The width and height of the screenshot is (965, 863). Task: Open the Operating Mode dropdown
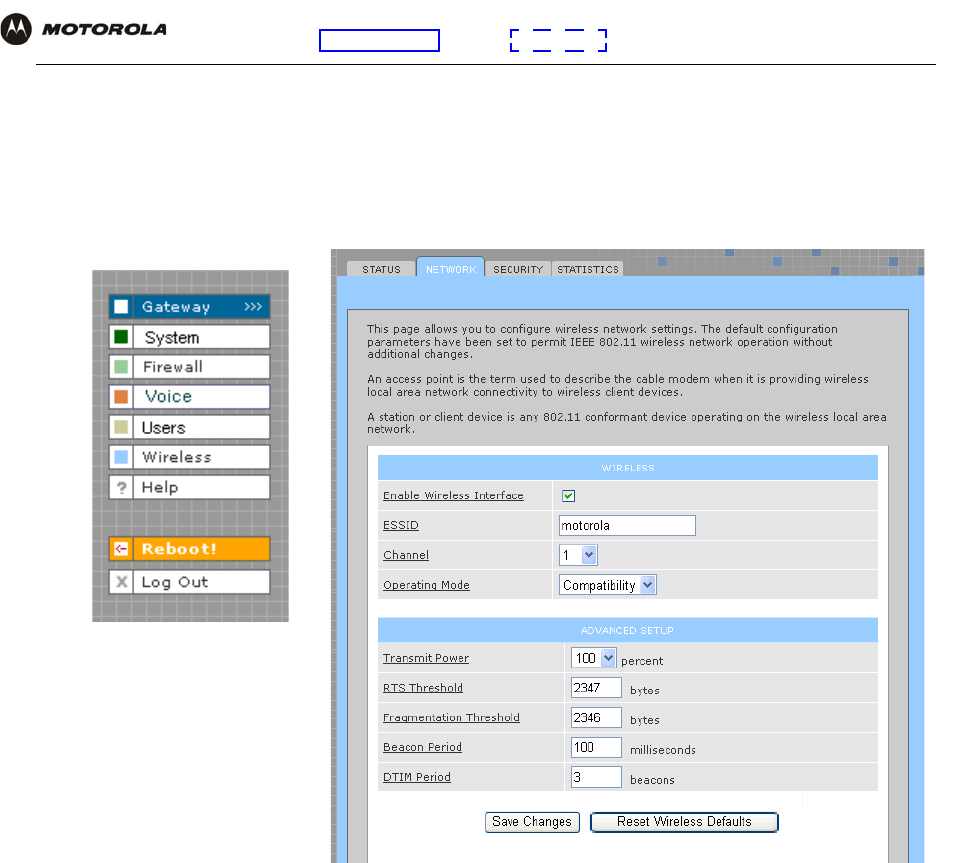tap(607, 585)
